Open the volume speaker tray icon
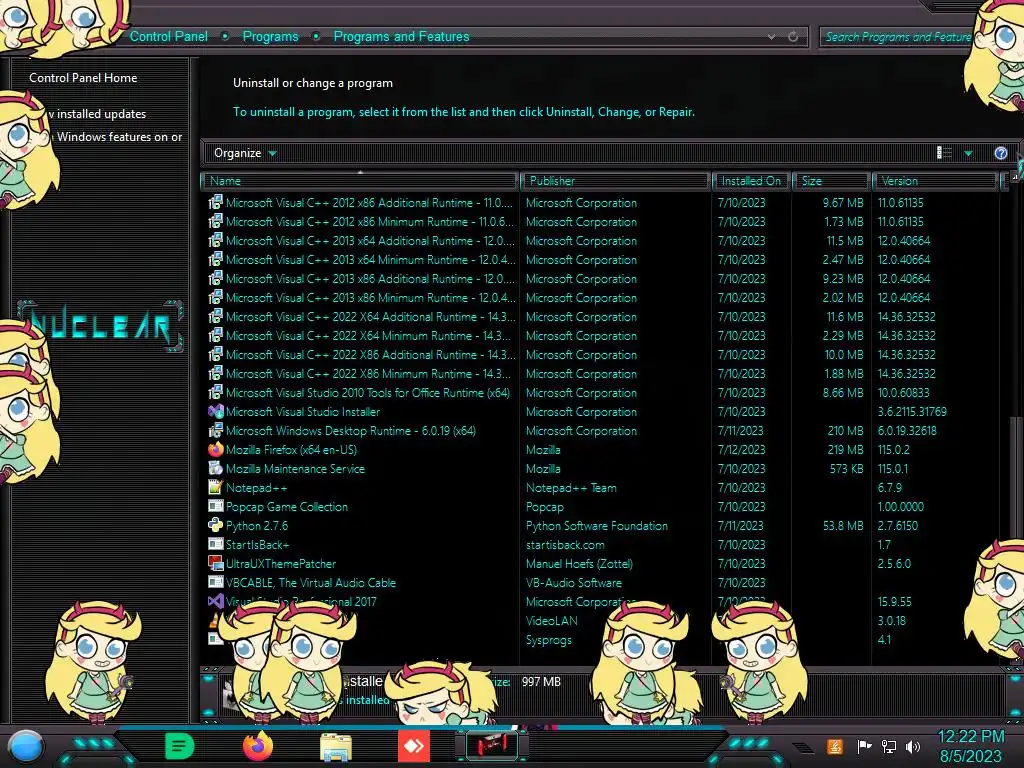The height and width of the screenshot is (768, 1024). click(913, 746)
